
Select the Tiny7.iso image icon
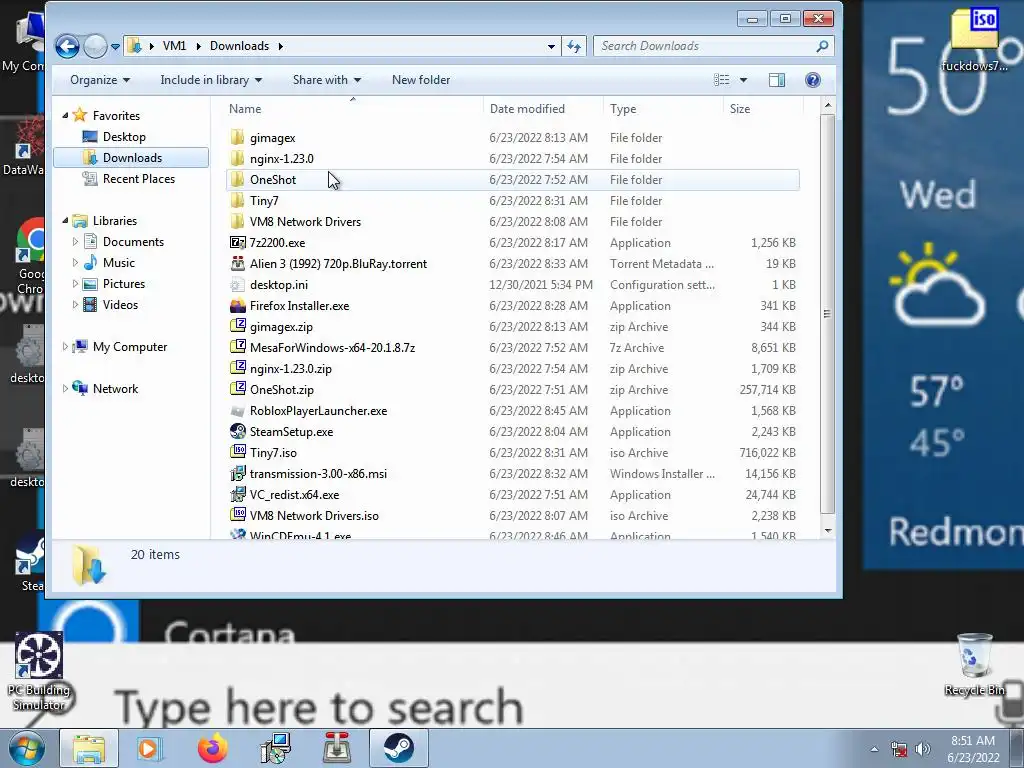(x=238, y=453)
